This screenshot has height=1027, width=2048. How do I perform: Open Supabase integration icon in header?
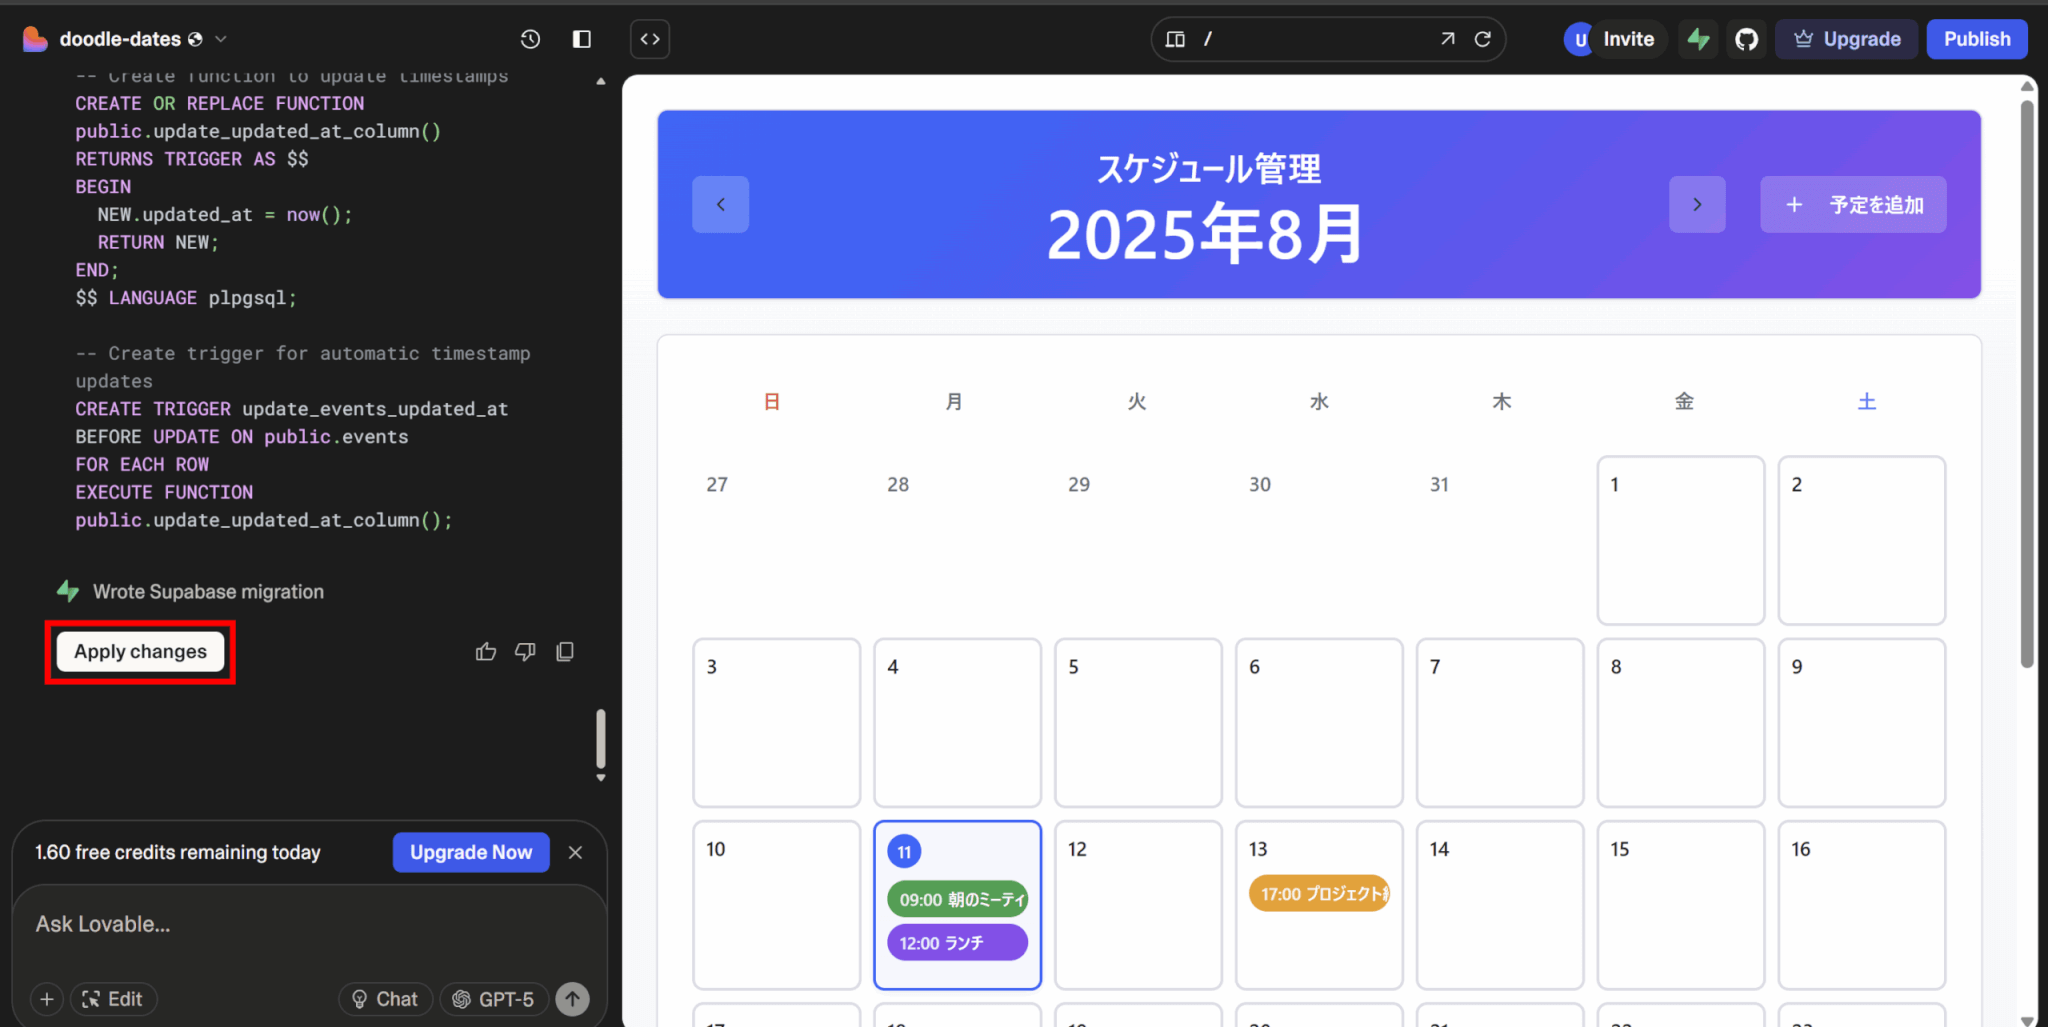pyautogui.click(x=1698, y=39)
